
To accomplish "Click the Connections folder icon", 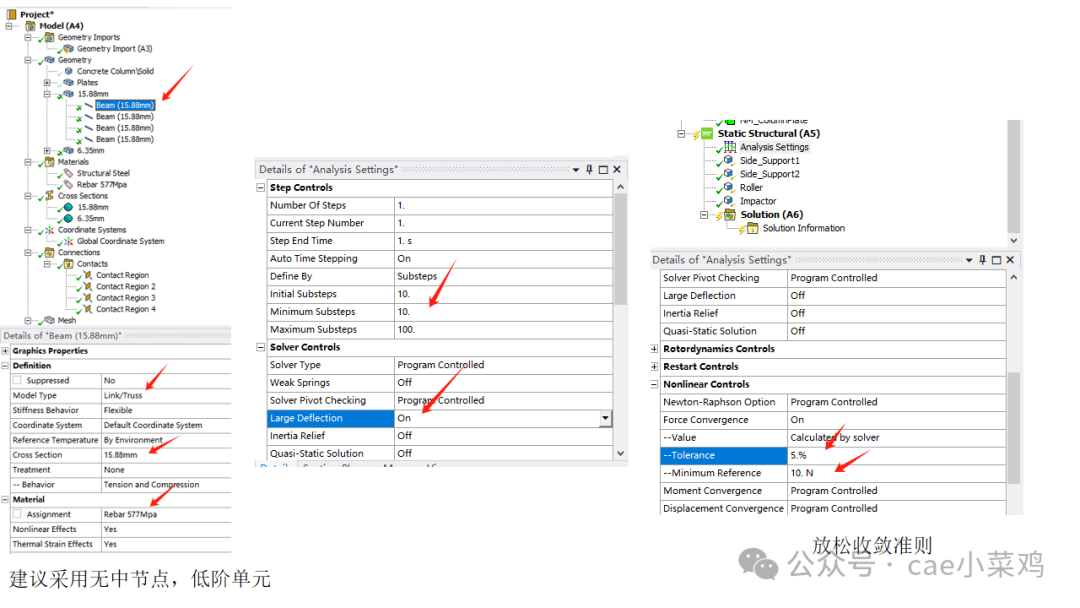I will tap(50, 253).
